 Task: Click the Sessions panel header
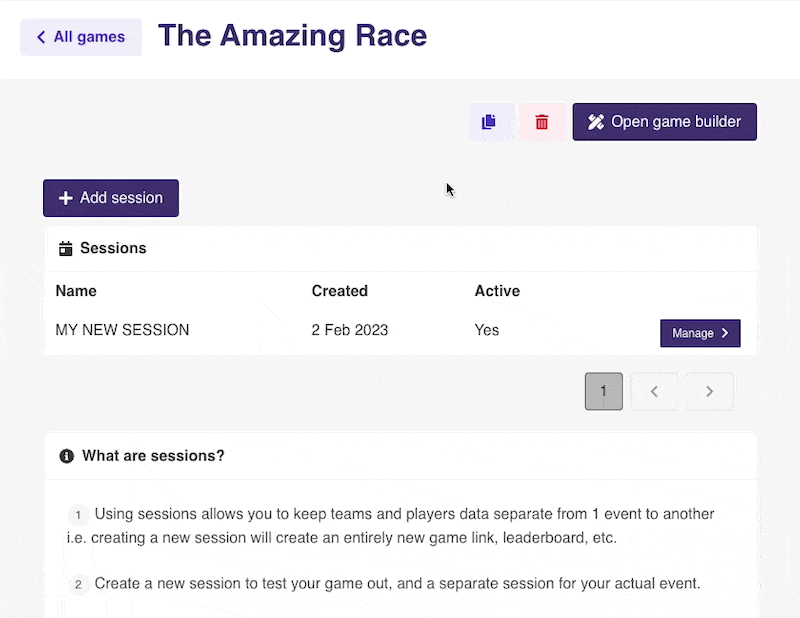(112, 248)
